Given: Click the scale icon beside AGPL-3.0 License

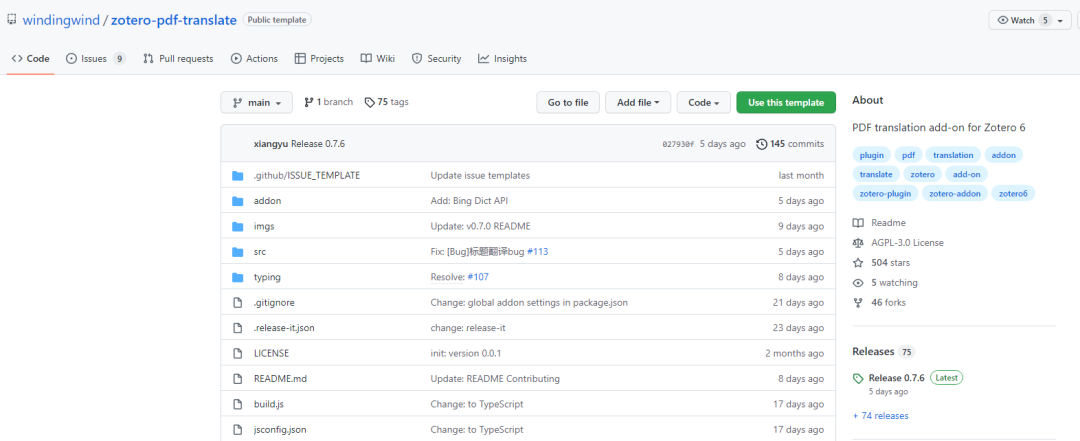Looking at the screenshot, I should pyautogui.click(x=858, y=243).
